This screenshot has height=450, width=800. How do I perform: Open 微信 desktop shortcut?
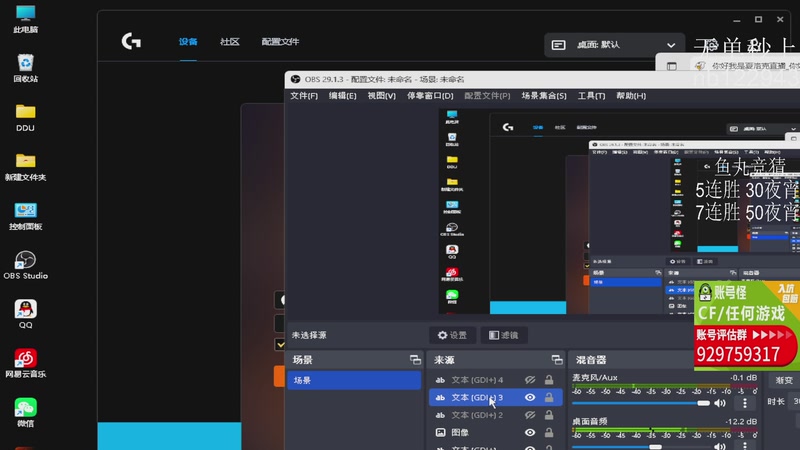coord(25,413)
